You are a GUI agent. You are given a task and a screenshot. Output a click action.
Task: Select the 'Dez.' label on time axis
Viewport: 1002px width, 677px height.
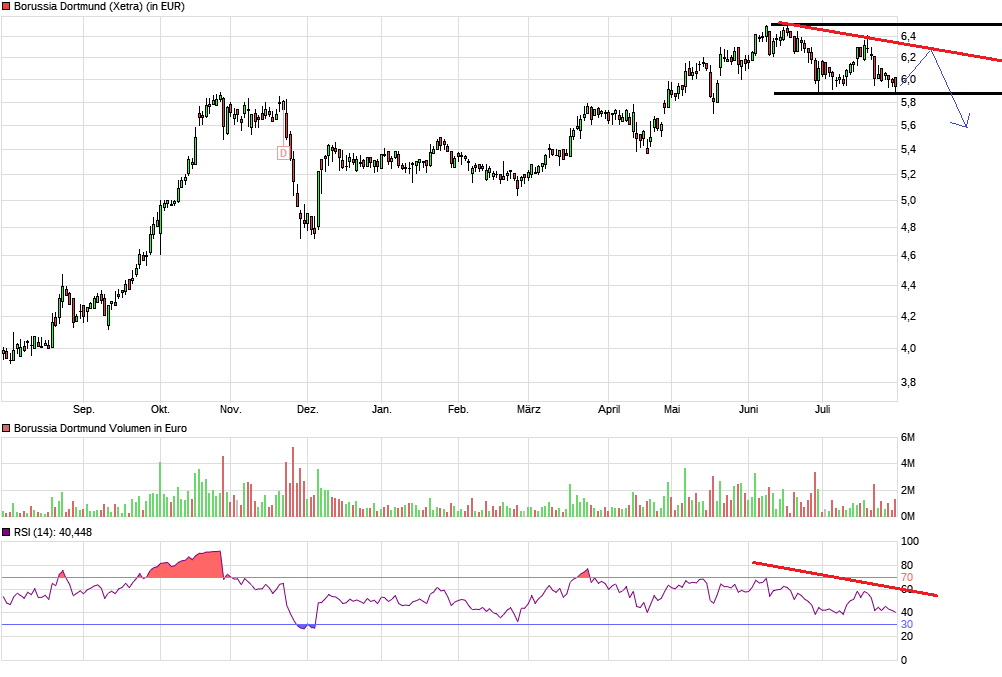(307, 409)
